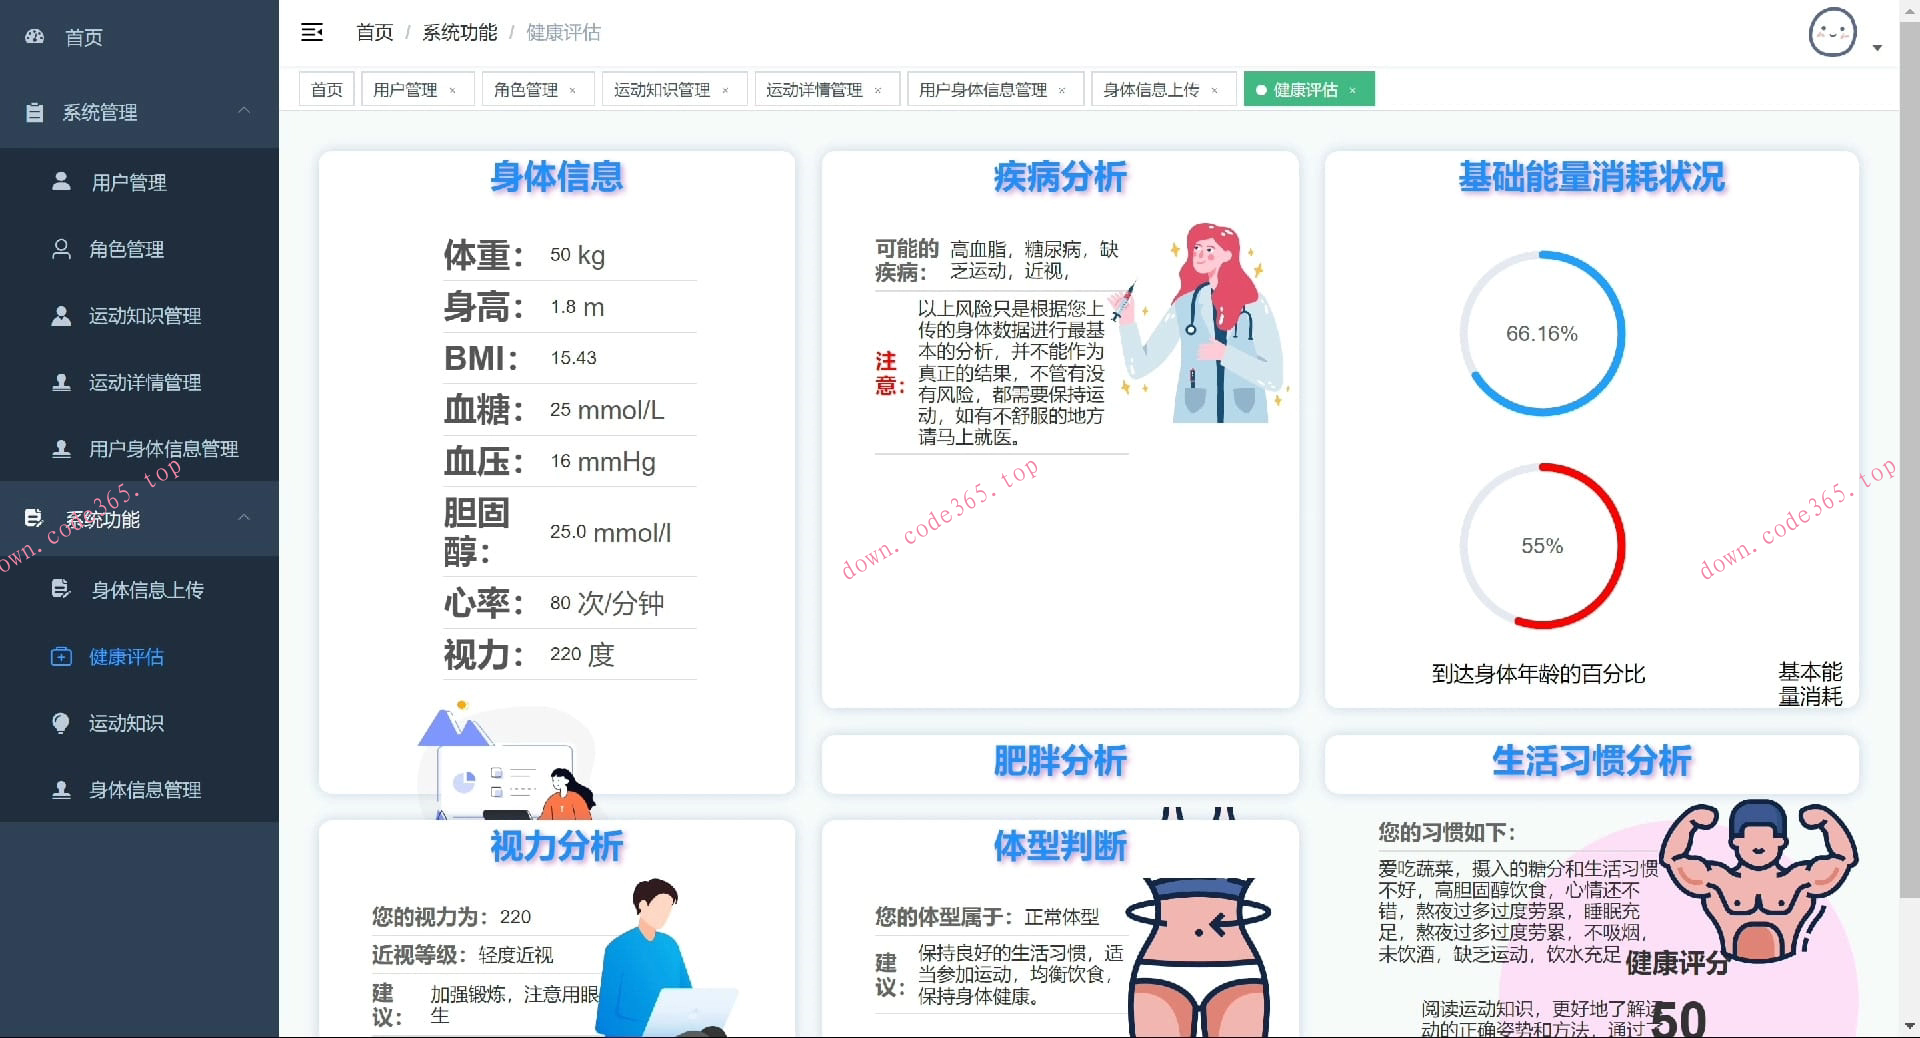Open 用户身体信息管理 via sidebar icon
Image resolution: width=1920 pixels, height=1038 pixels.
coord(60,449)
